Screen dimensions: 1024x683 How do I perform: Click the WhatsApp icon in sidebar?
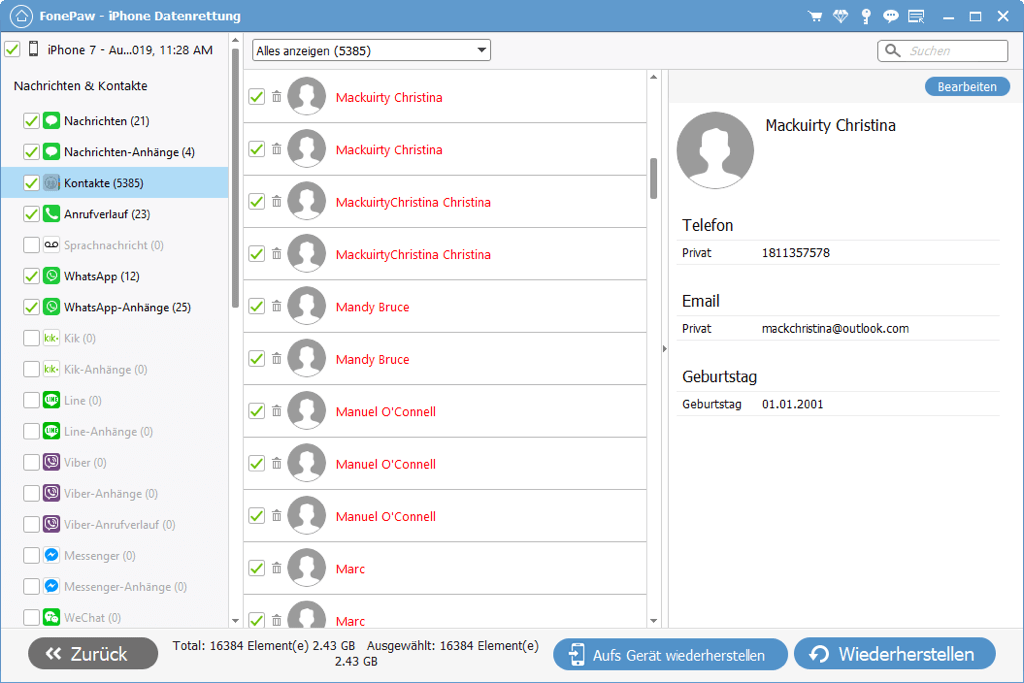(x=51, y=276)
